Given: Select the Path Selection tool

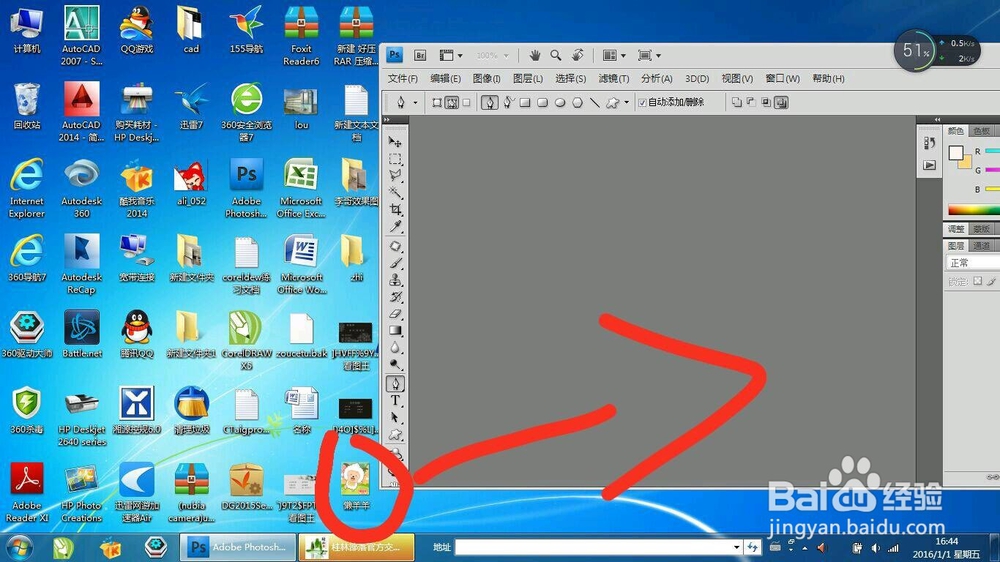Looking at the screenshot, I should (395, 418).
